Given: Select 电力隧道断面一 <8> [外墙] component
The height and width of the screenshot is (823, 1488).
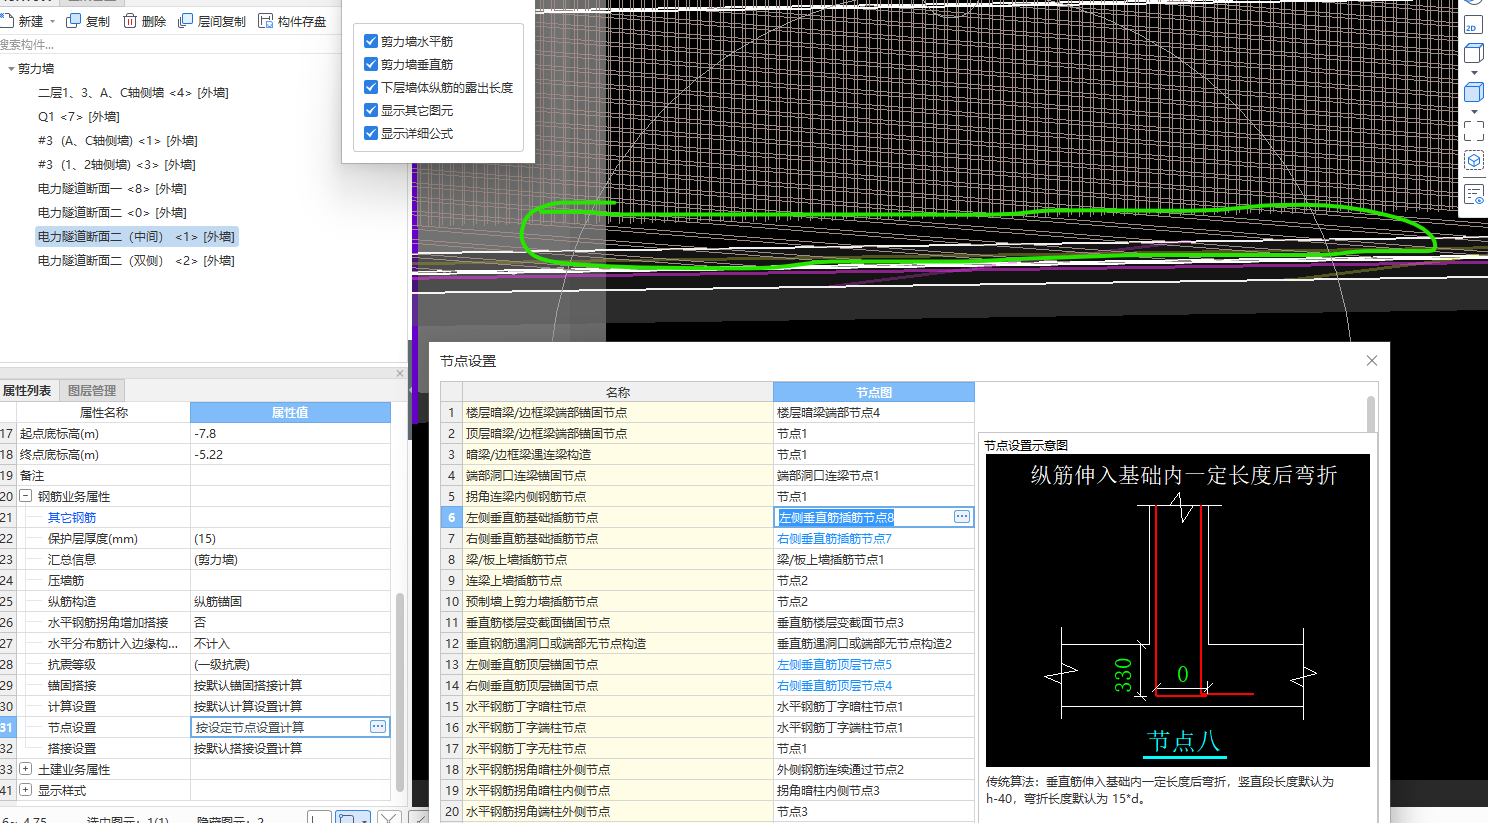Looking at the screenshot, I should [x=112, y=189].
